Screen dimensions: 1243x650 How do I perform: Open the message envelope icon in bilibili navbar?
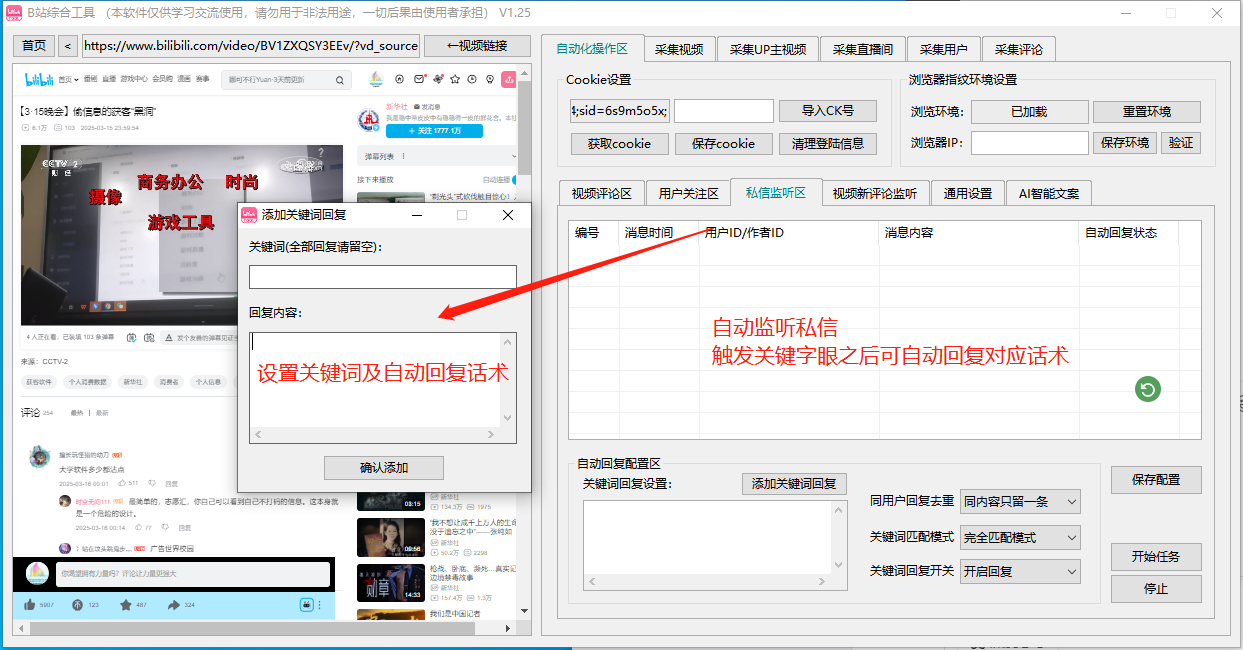click(419, 79)
